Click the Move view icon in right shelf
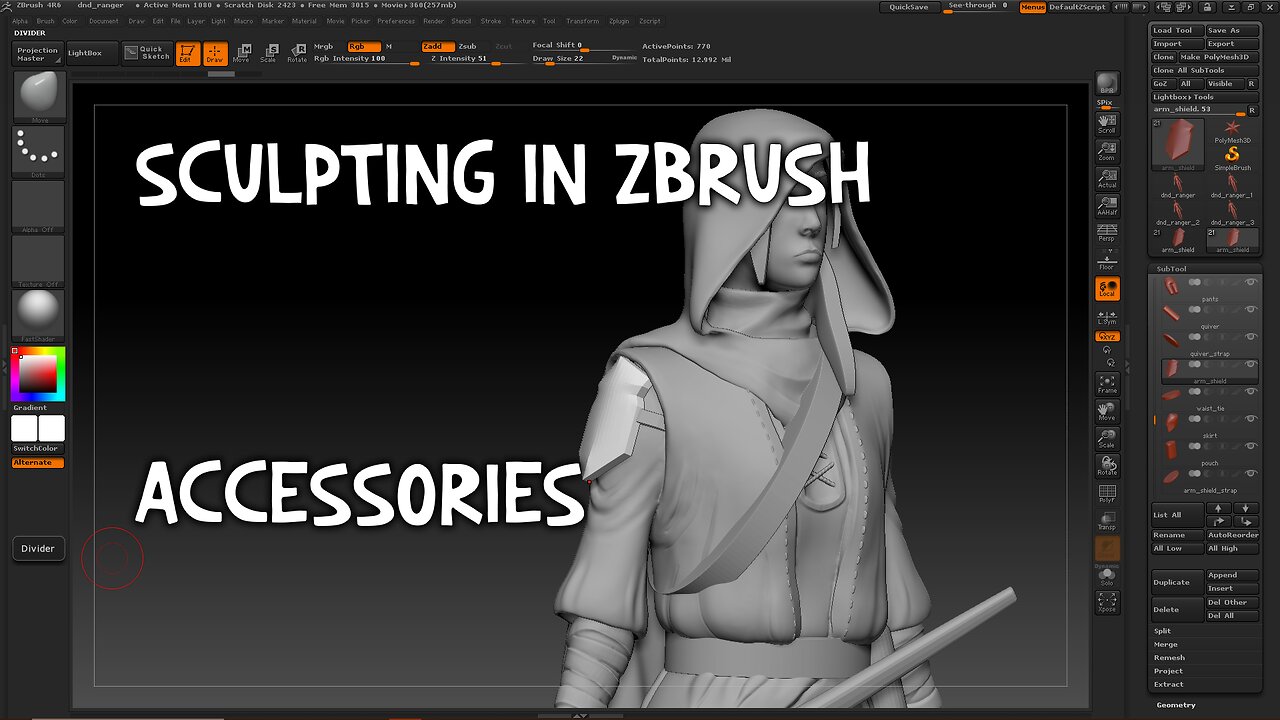The image size is (1280, 720). (1107, 411)
